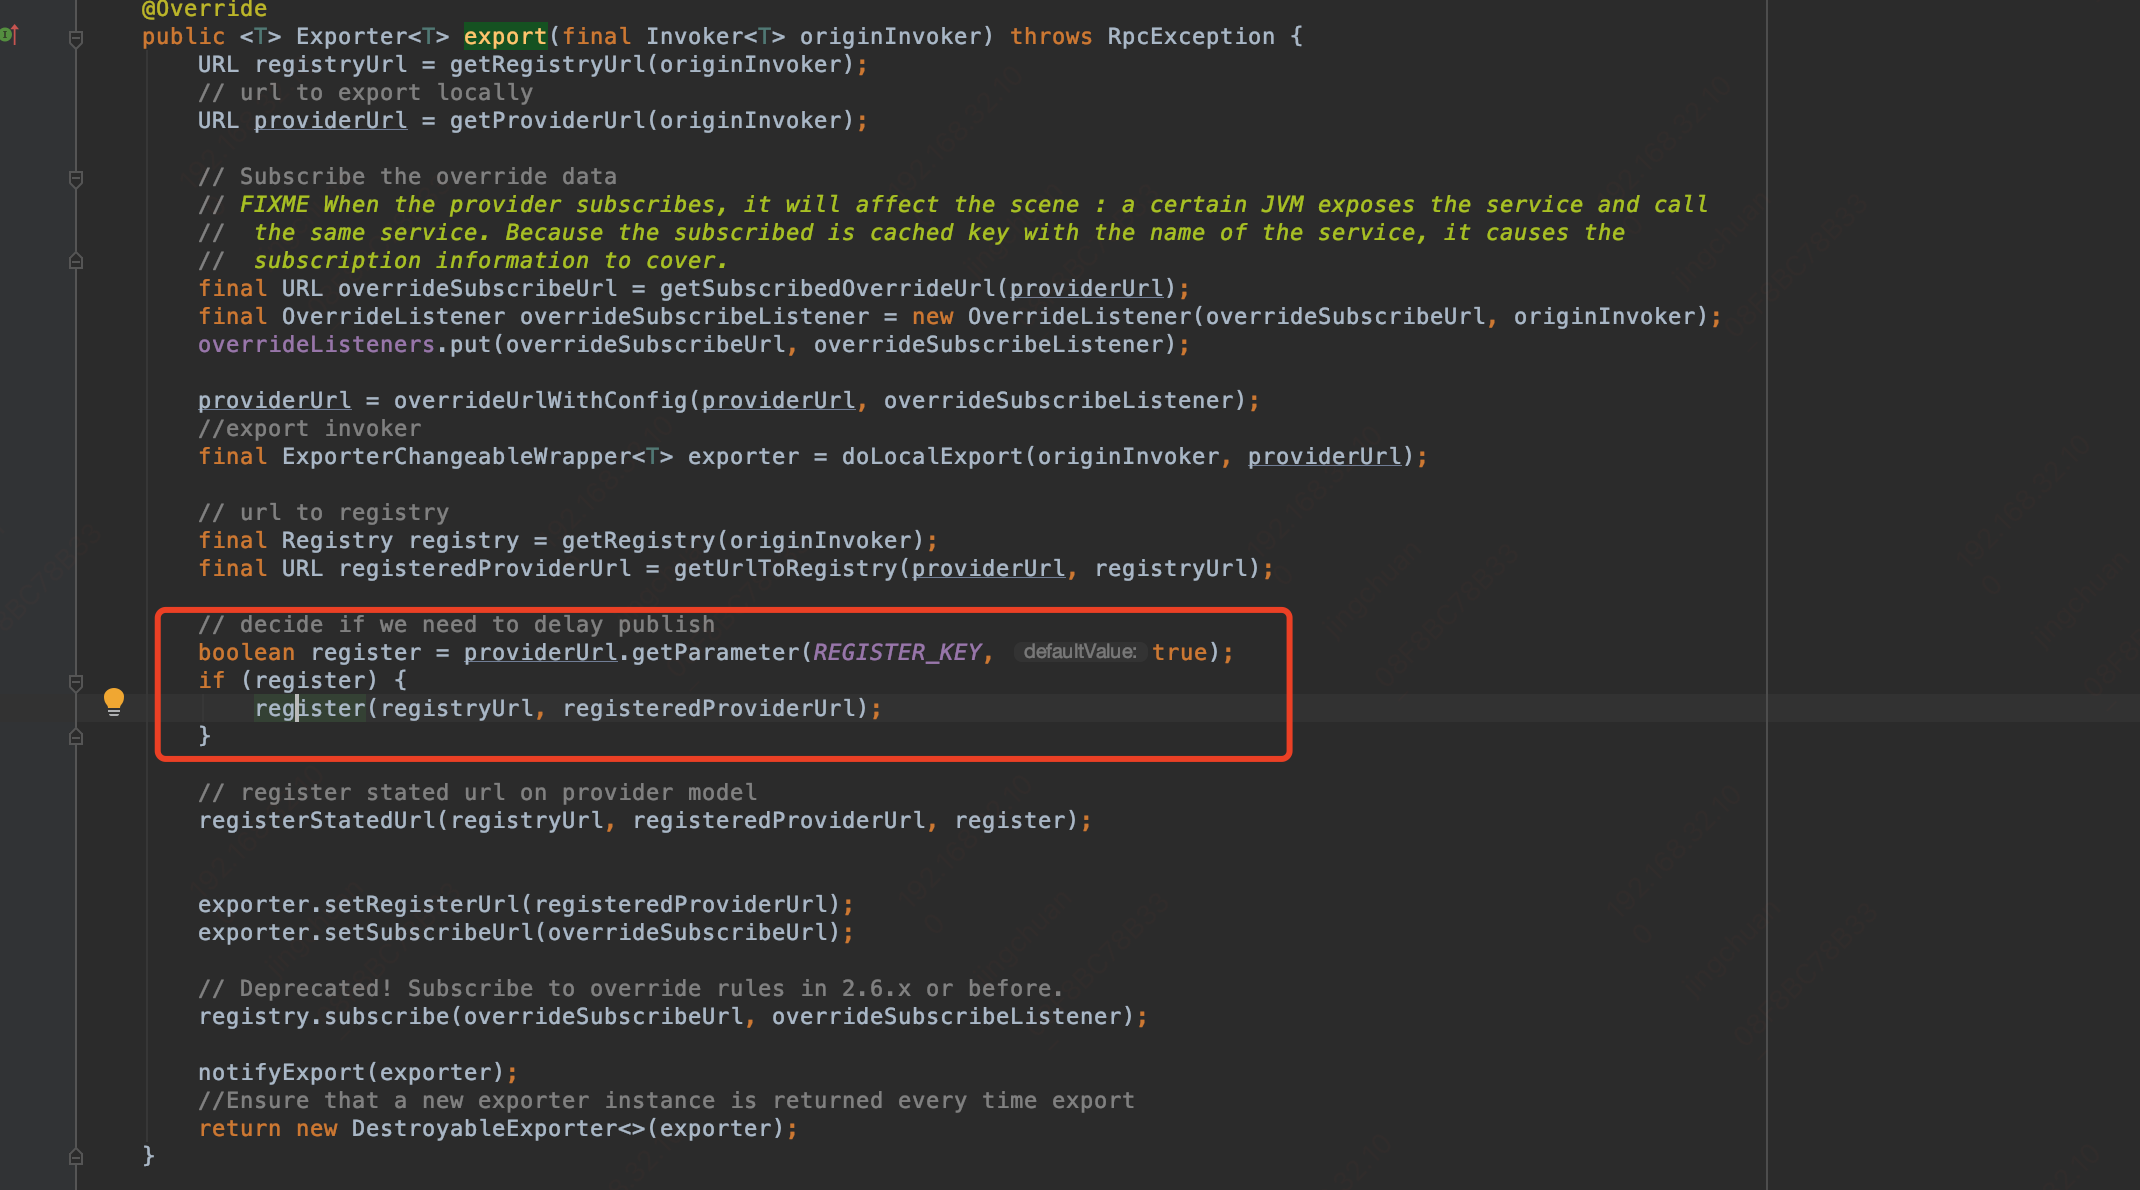The height and width of the screenshot is (1190, 2140).
Task: Click the RpcException in throws clause
Action: point(1190,37)
